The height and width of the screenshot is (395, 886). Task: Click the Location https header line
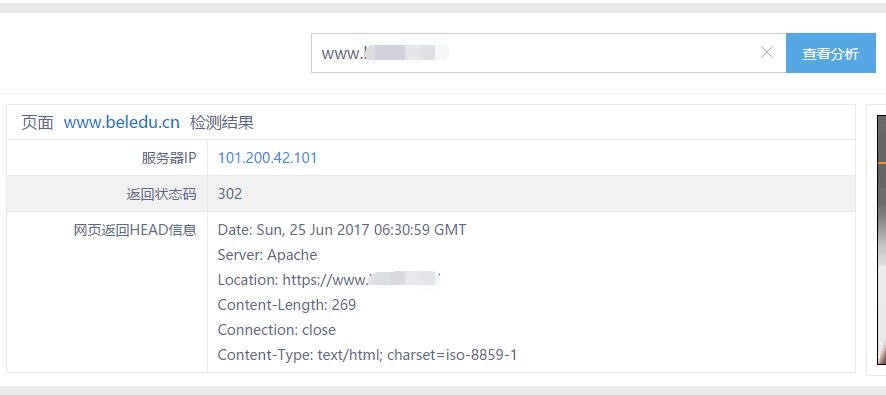[329, 280]
